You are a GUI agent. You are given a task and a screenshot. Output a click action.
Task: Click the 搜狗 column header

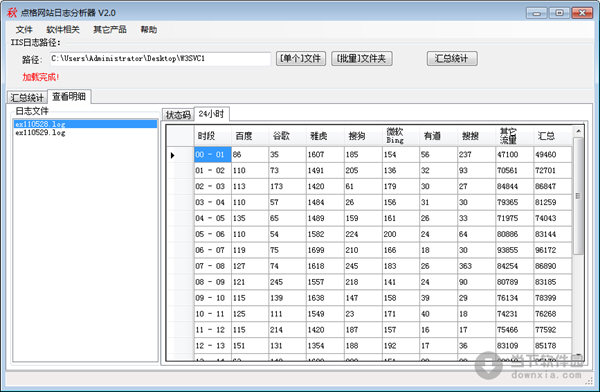tap(363, 136)
